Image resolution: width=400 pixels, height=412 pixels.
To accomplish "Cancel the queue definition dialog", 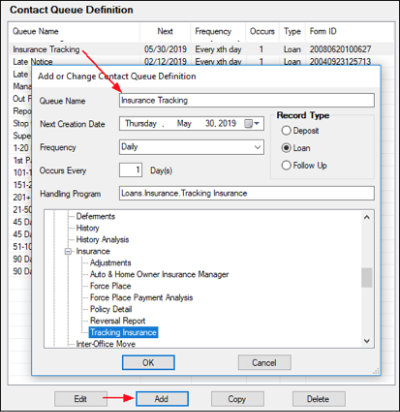I will tap(264, 362).
